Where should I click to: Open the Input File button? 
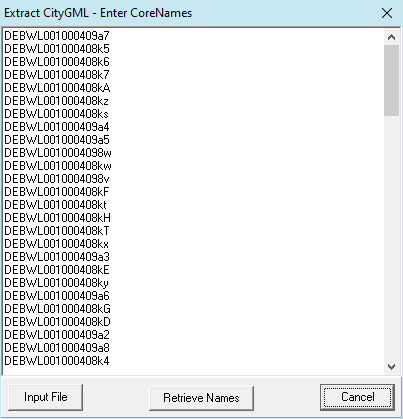click(x=46, y=397)
